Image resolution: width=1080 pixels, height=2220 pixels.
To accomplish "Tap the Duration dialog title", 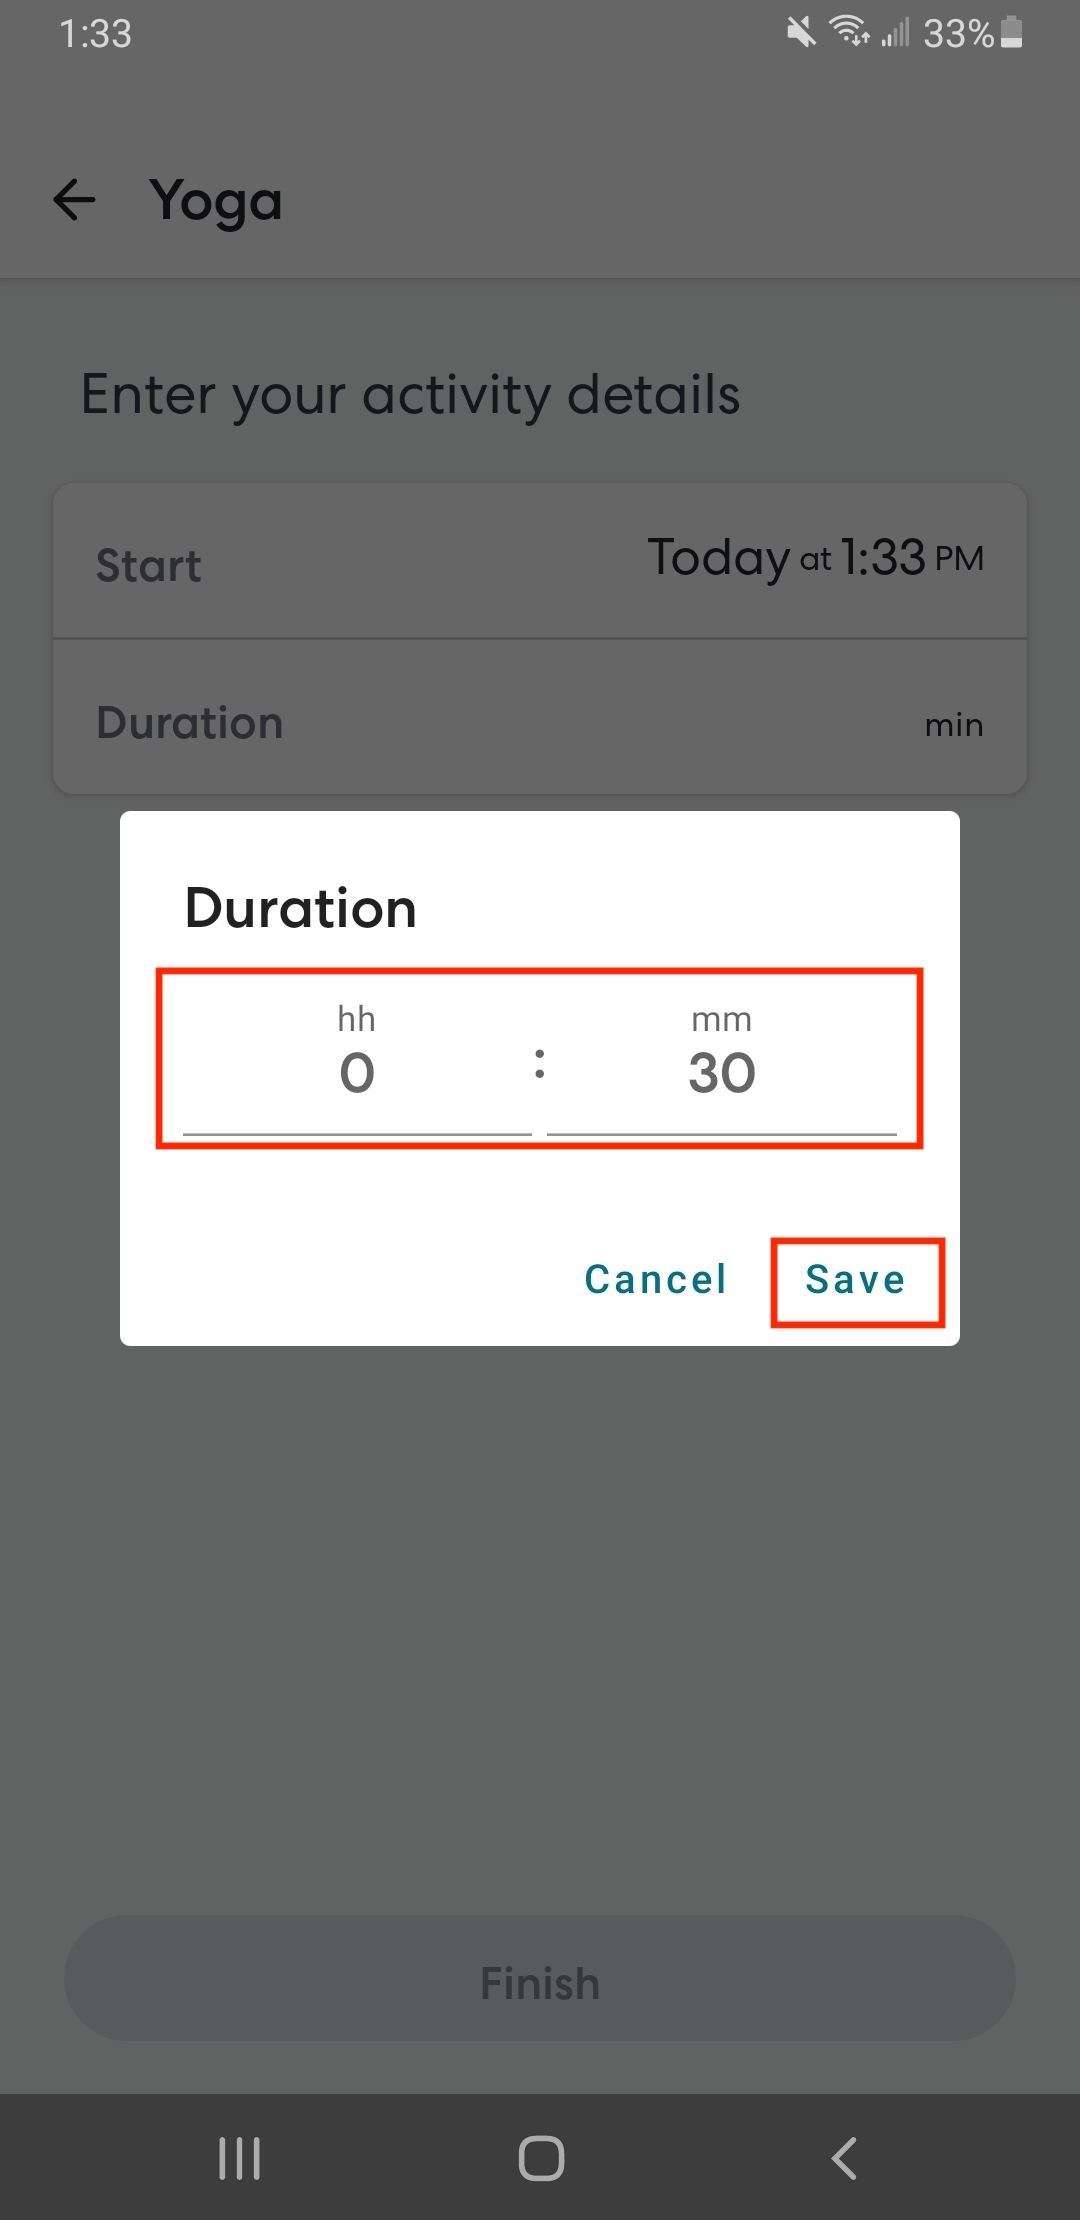I will click(x=300, y=908).
